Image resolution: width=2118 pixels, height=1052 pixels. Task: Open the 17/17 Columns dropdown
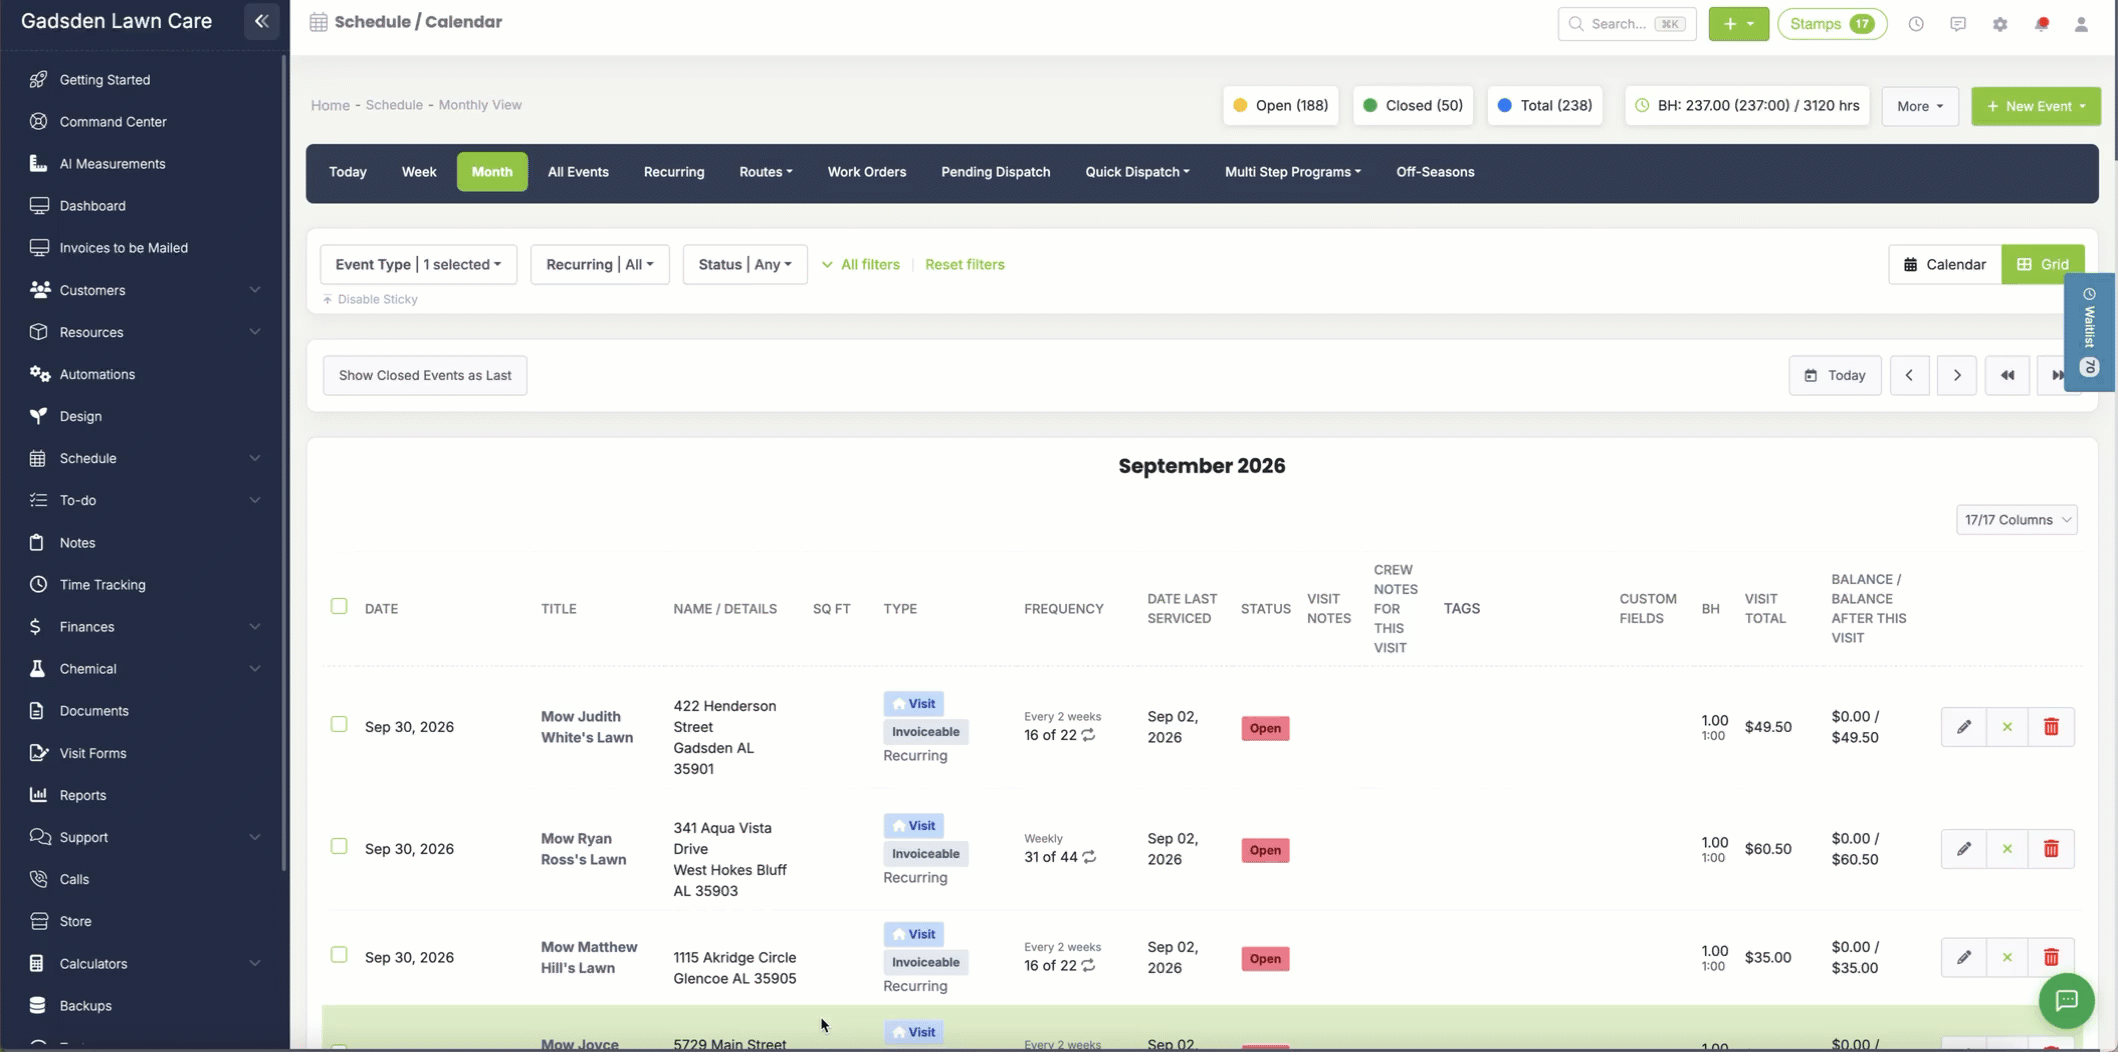(2016, 520)
